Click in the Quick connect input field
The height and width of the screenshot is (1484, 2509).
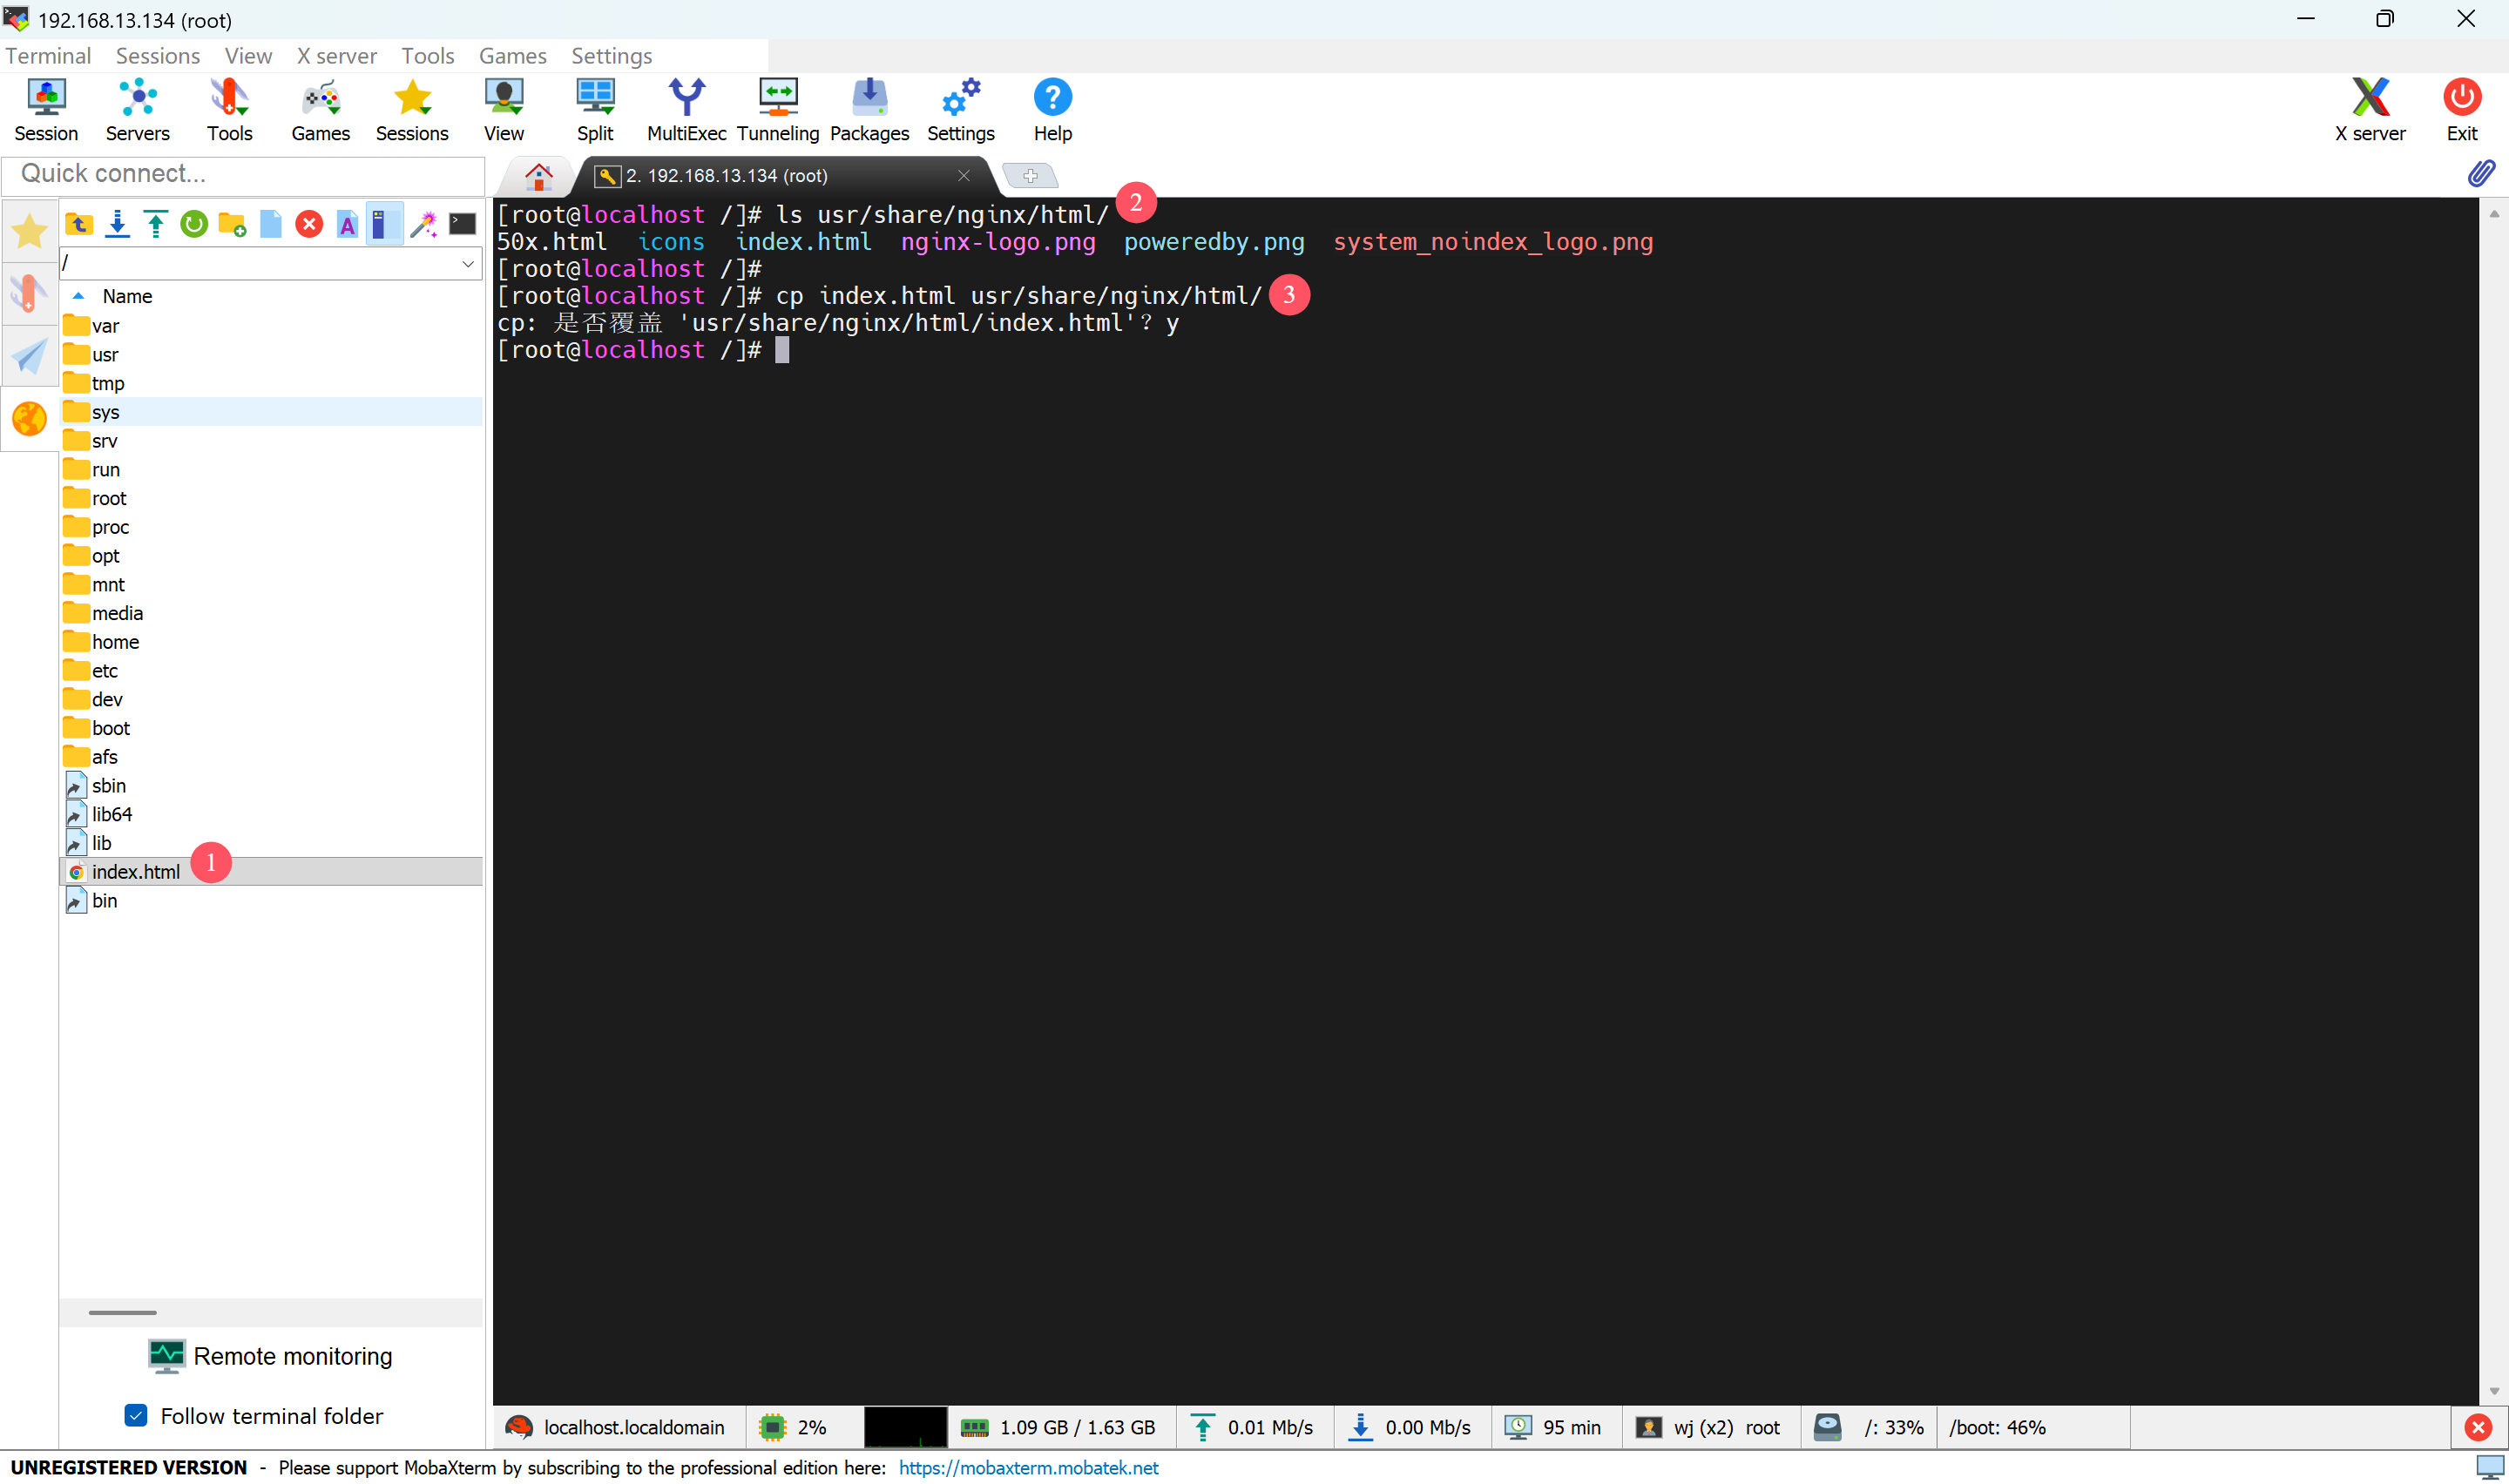point(243,174)
